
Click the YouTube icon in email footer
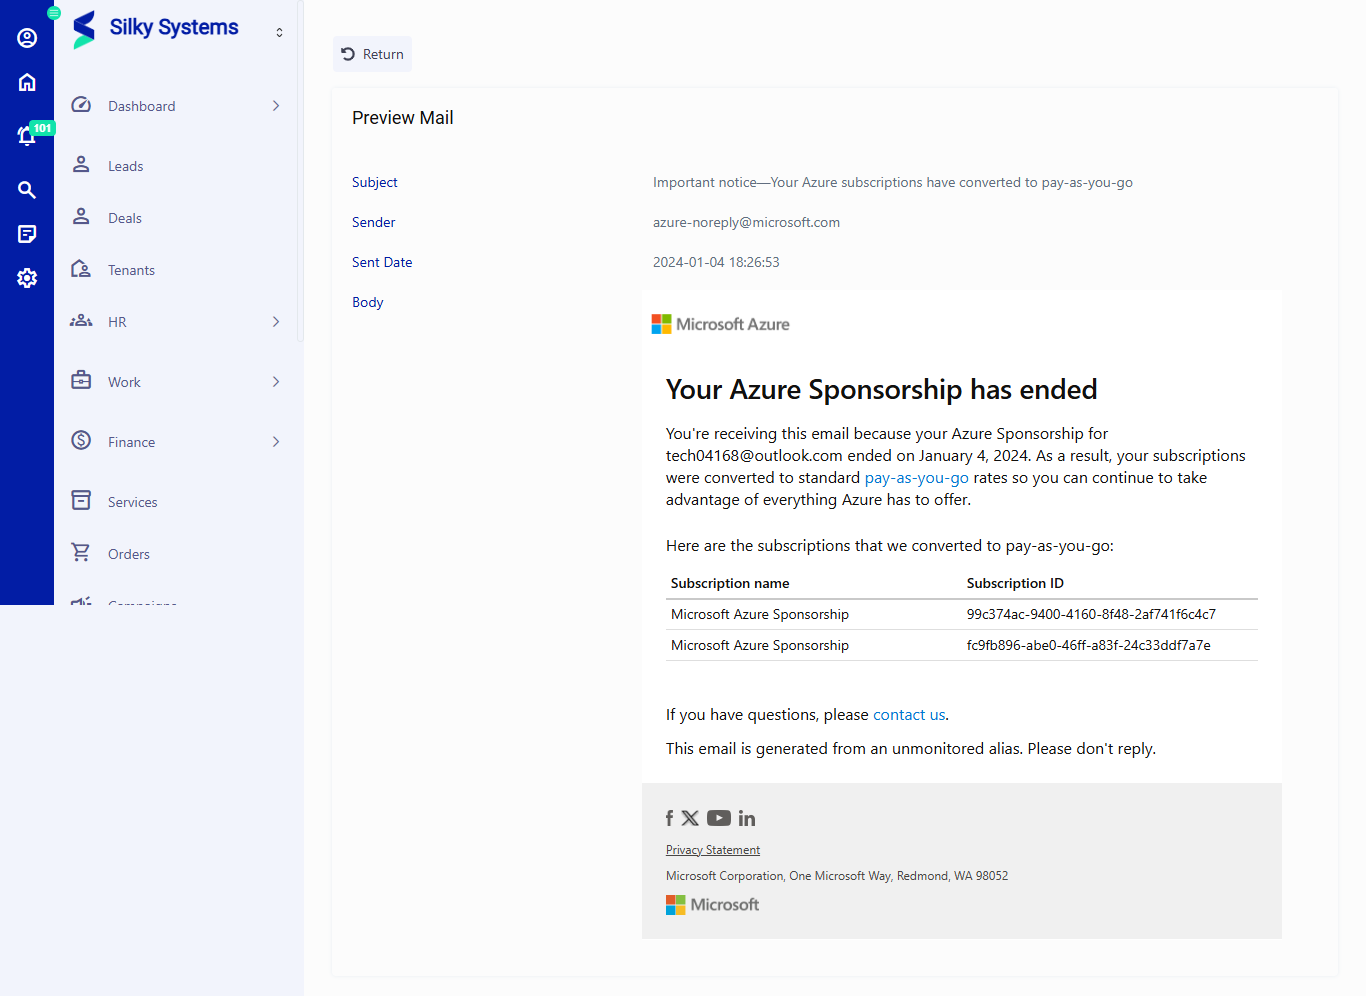[x=718, y=818]
